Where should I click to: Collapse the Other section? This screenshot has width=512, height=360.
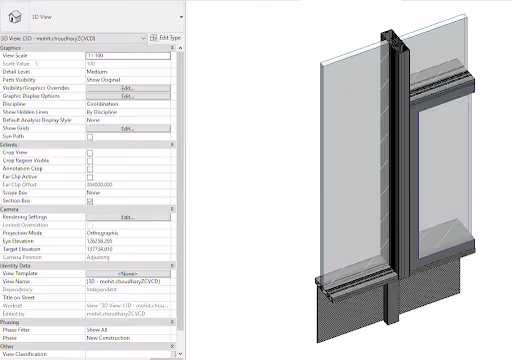[172, 346]
